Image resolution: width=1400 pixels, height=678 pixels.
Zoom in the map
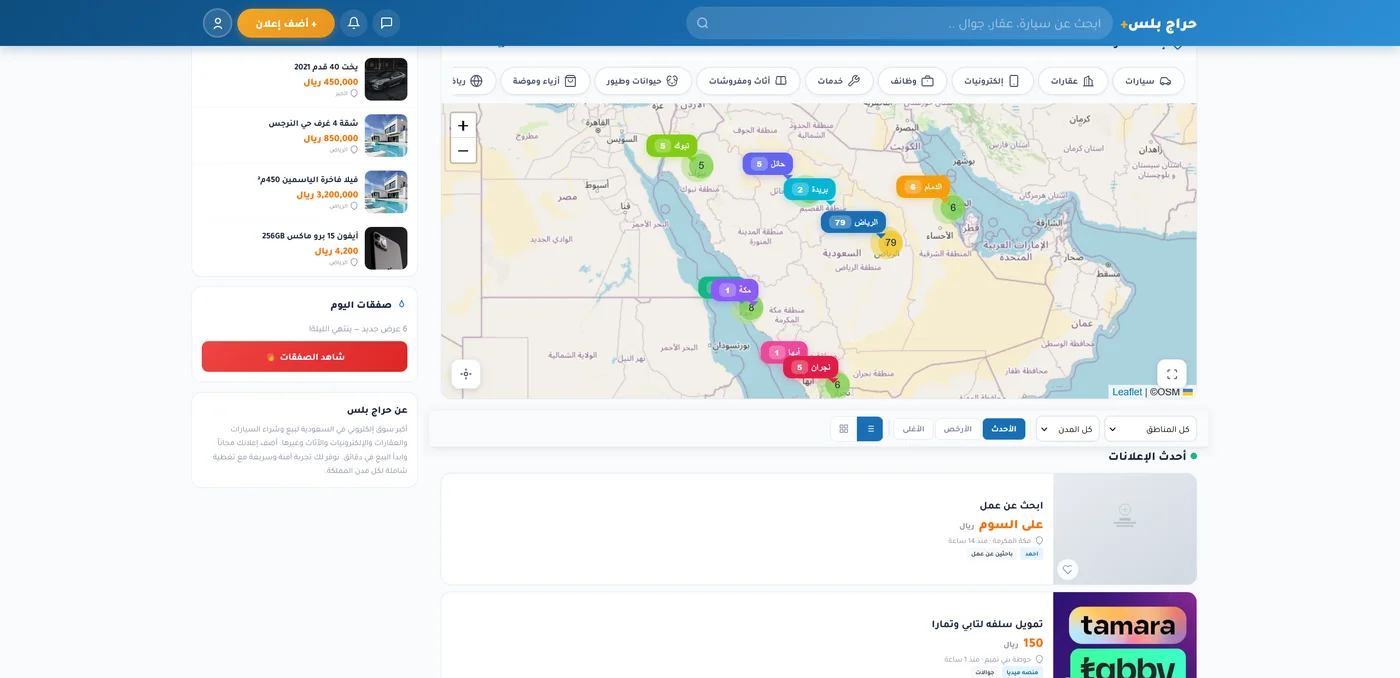click(x=463, y=126)
